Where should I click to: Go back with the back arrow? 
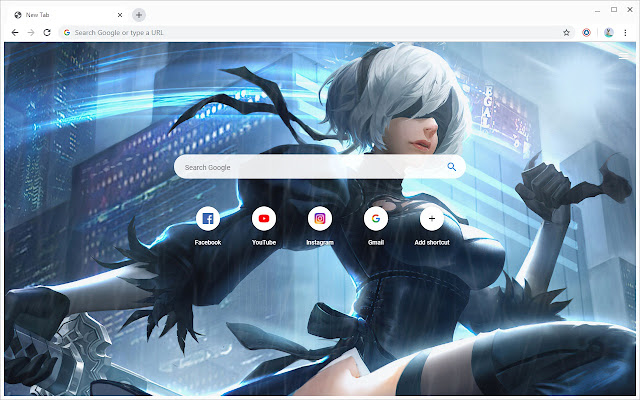[15, 33]
